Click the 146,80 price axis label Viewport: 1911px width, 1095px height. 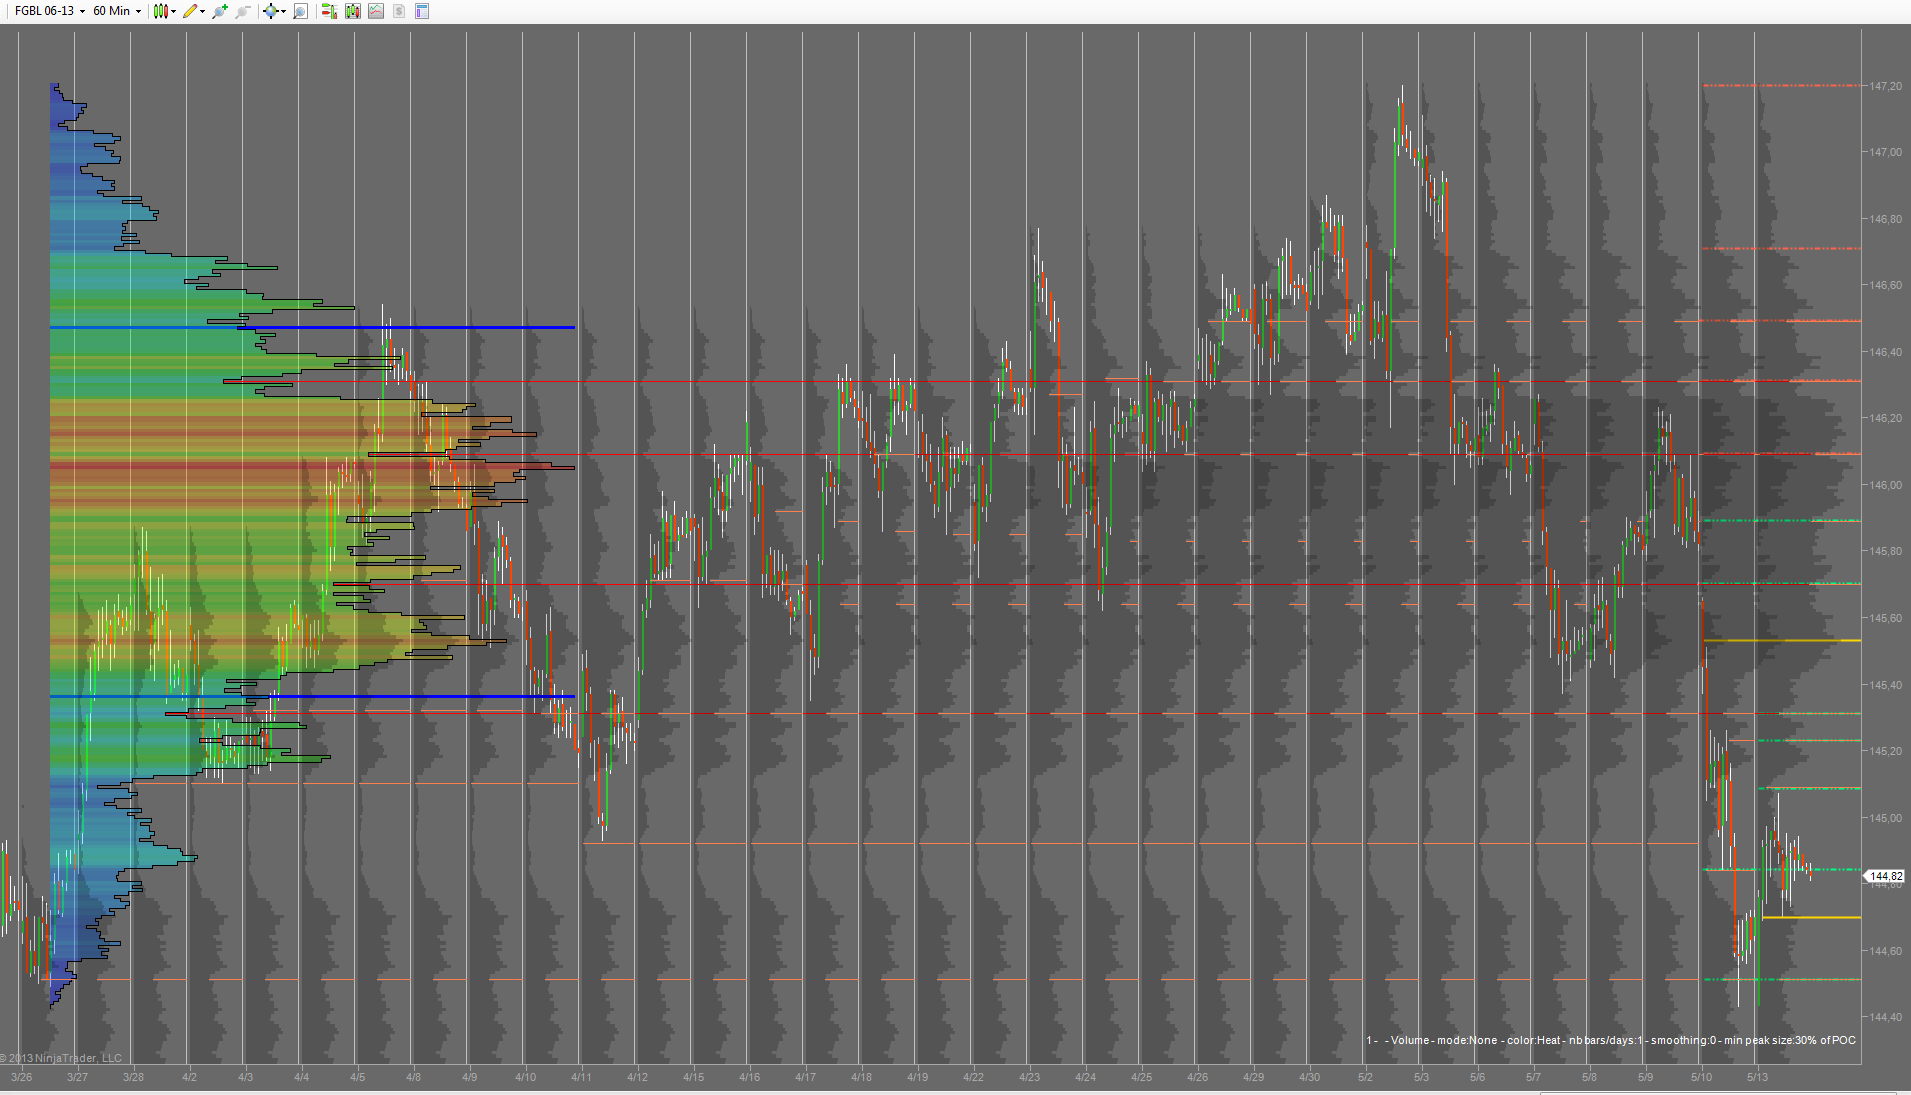click(1886, 219)
